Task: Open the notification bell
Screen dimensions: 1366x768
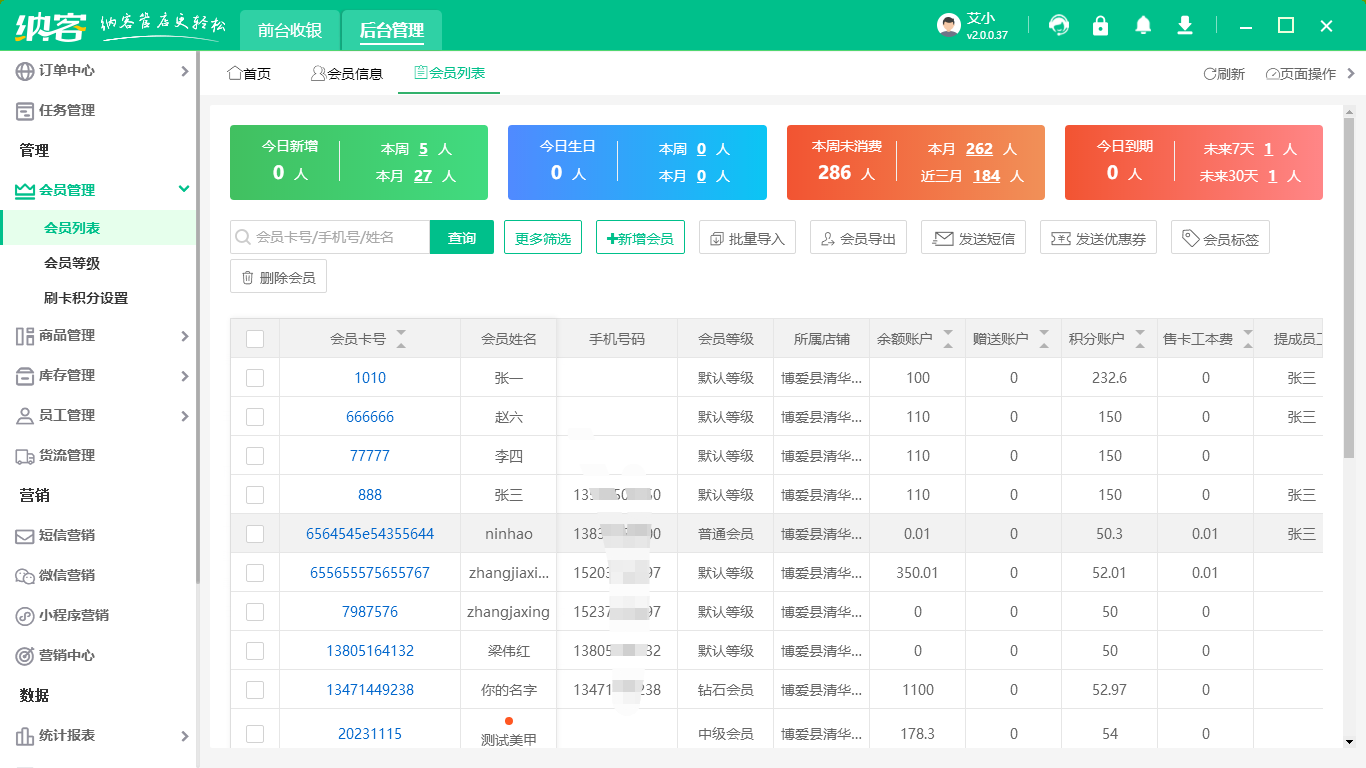Action: [1143, 26]
